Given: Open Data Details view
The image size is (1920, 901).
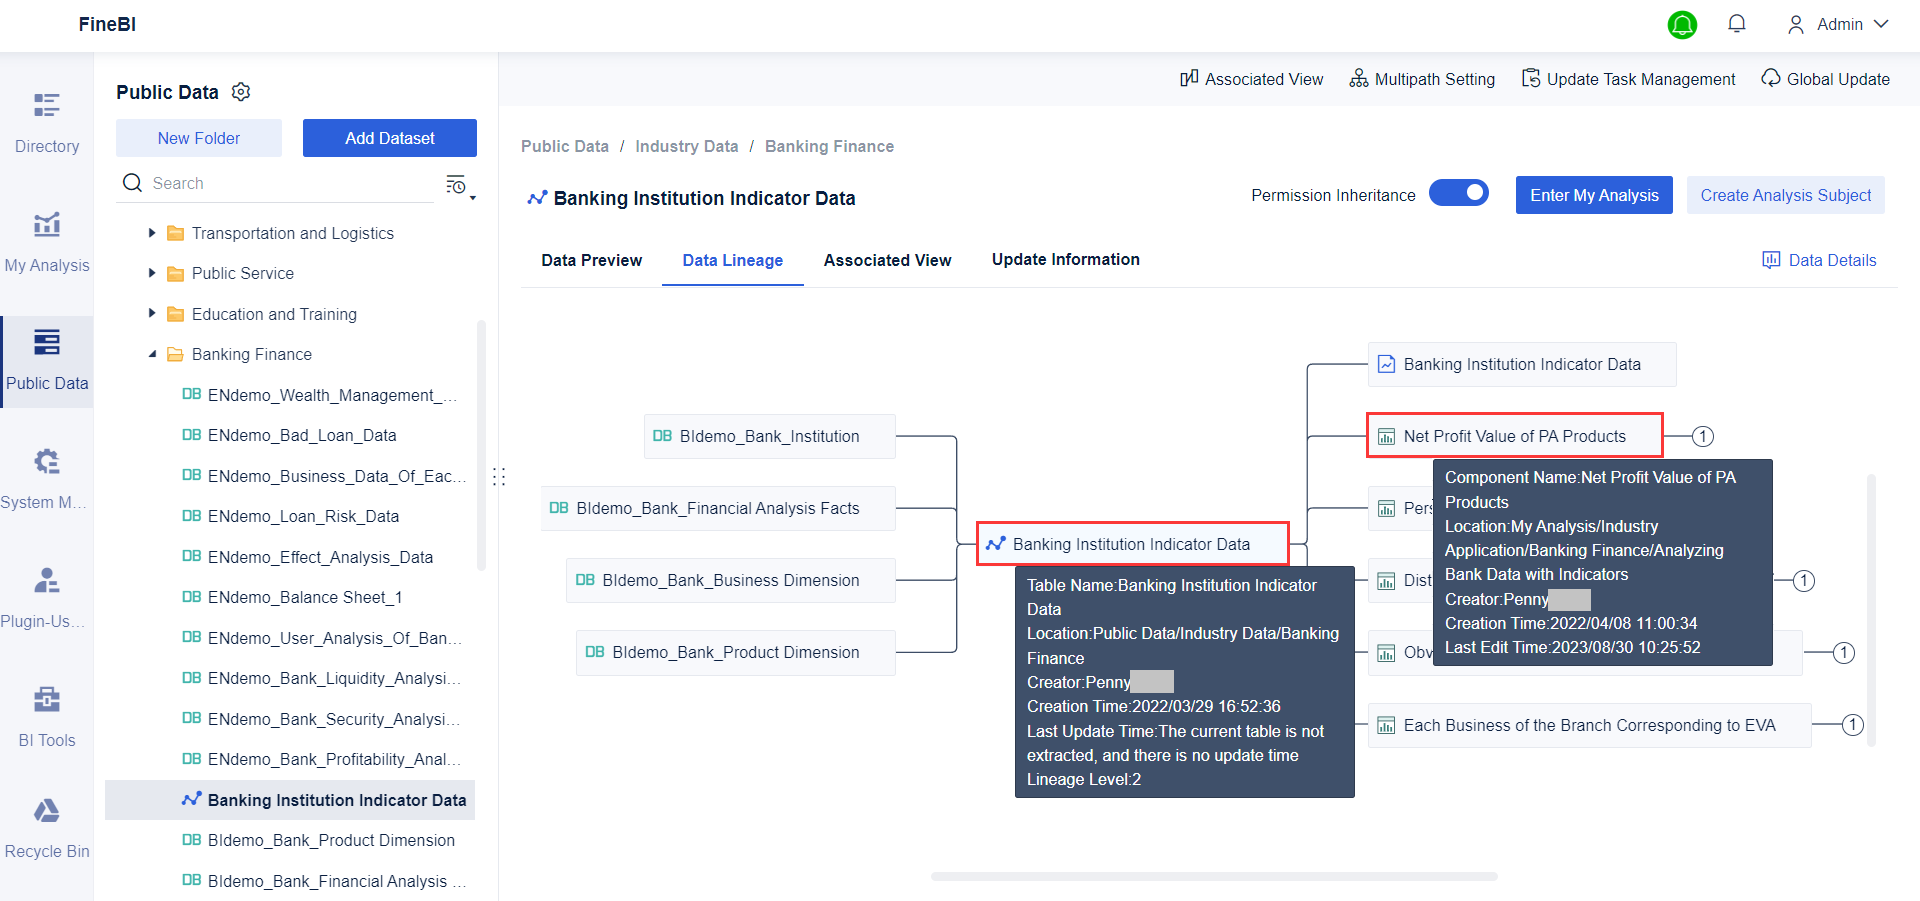Looking at the screenshot, I should (x=1820, y=260).
